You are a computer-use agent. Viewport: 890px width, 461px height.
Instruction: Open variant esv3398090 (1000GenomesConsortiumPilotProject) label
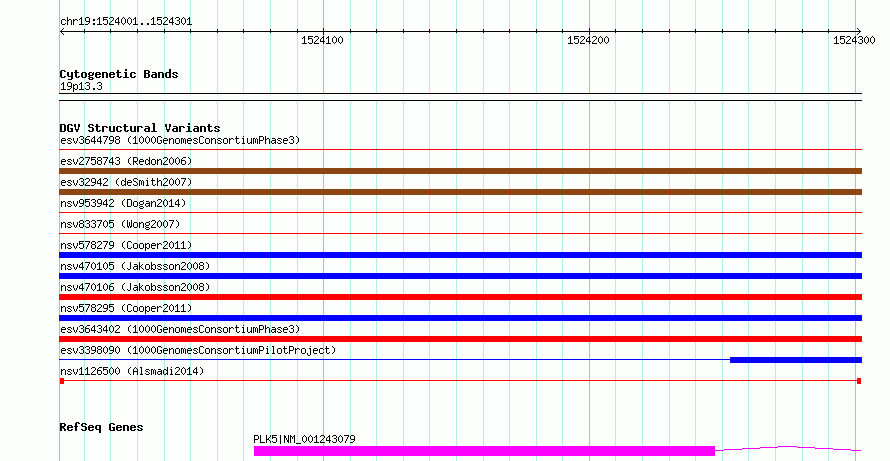tap(198, 350)
